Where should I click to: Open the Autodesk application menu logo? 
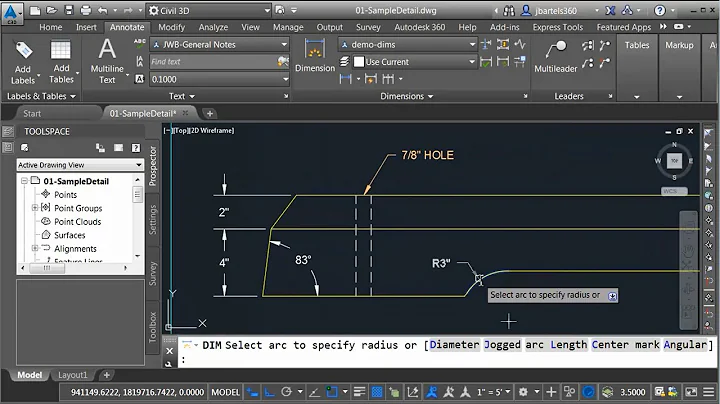click(11, 12)
